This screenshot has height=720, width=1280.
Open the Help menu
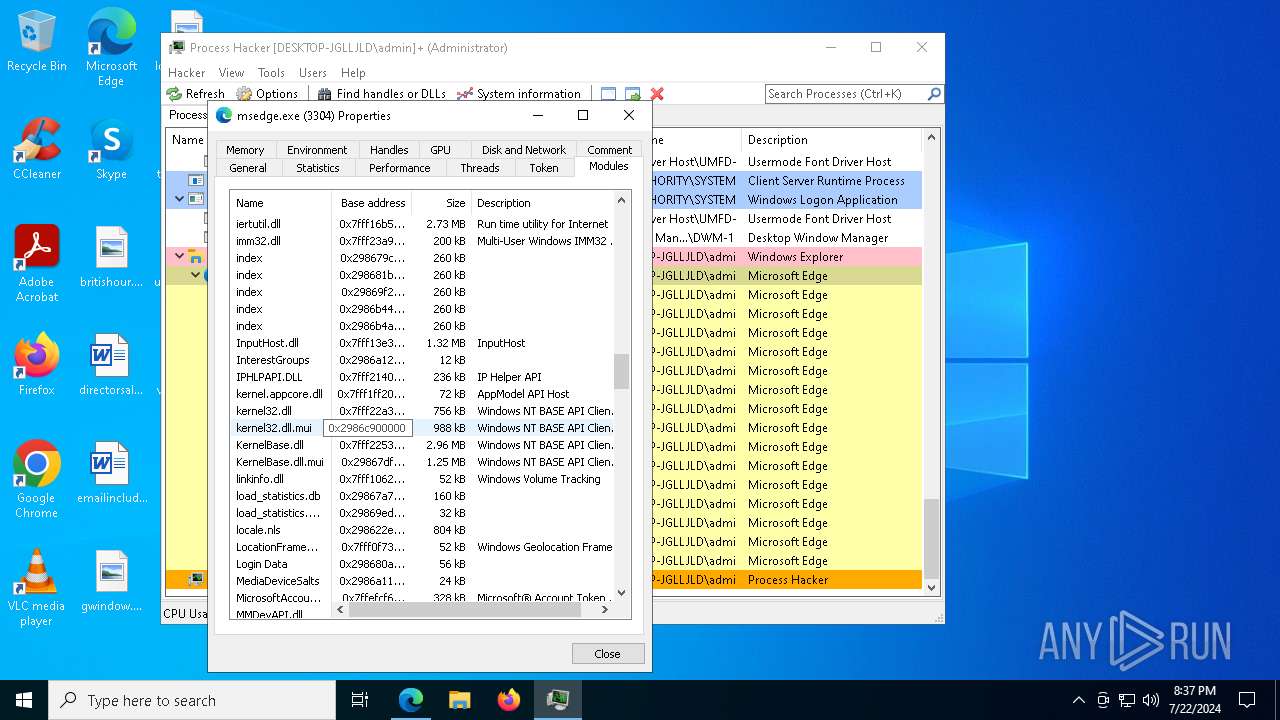(353, 73)
